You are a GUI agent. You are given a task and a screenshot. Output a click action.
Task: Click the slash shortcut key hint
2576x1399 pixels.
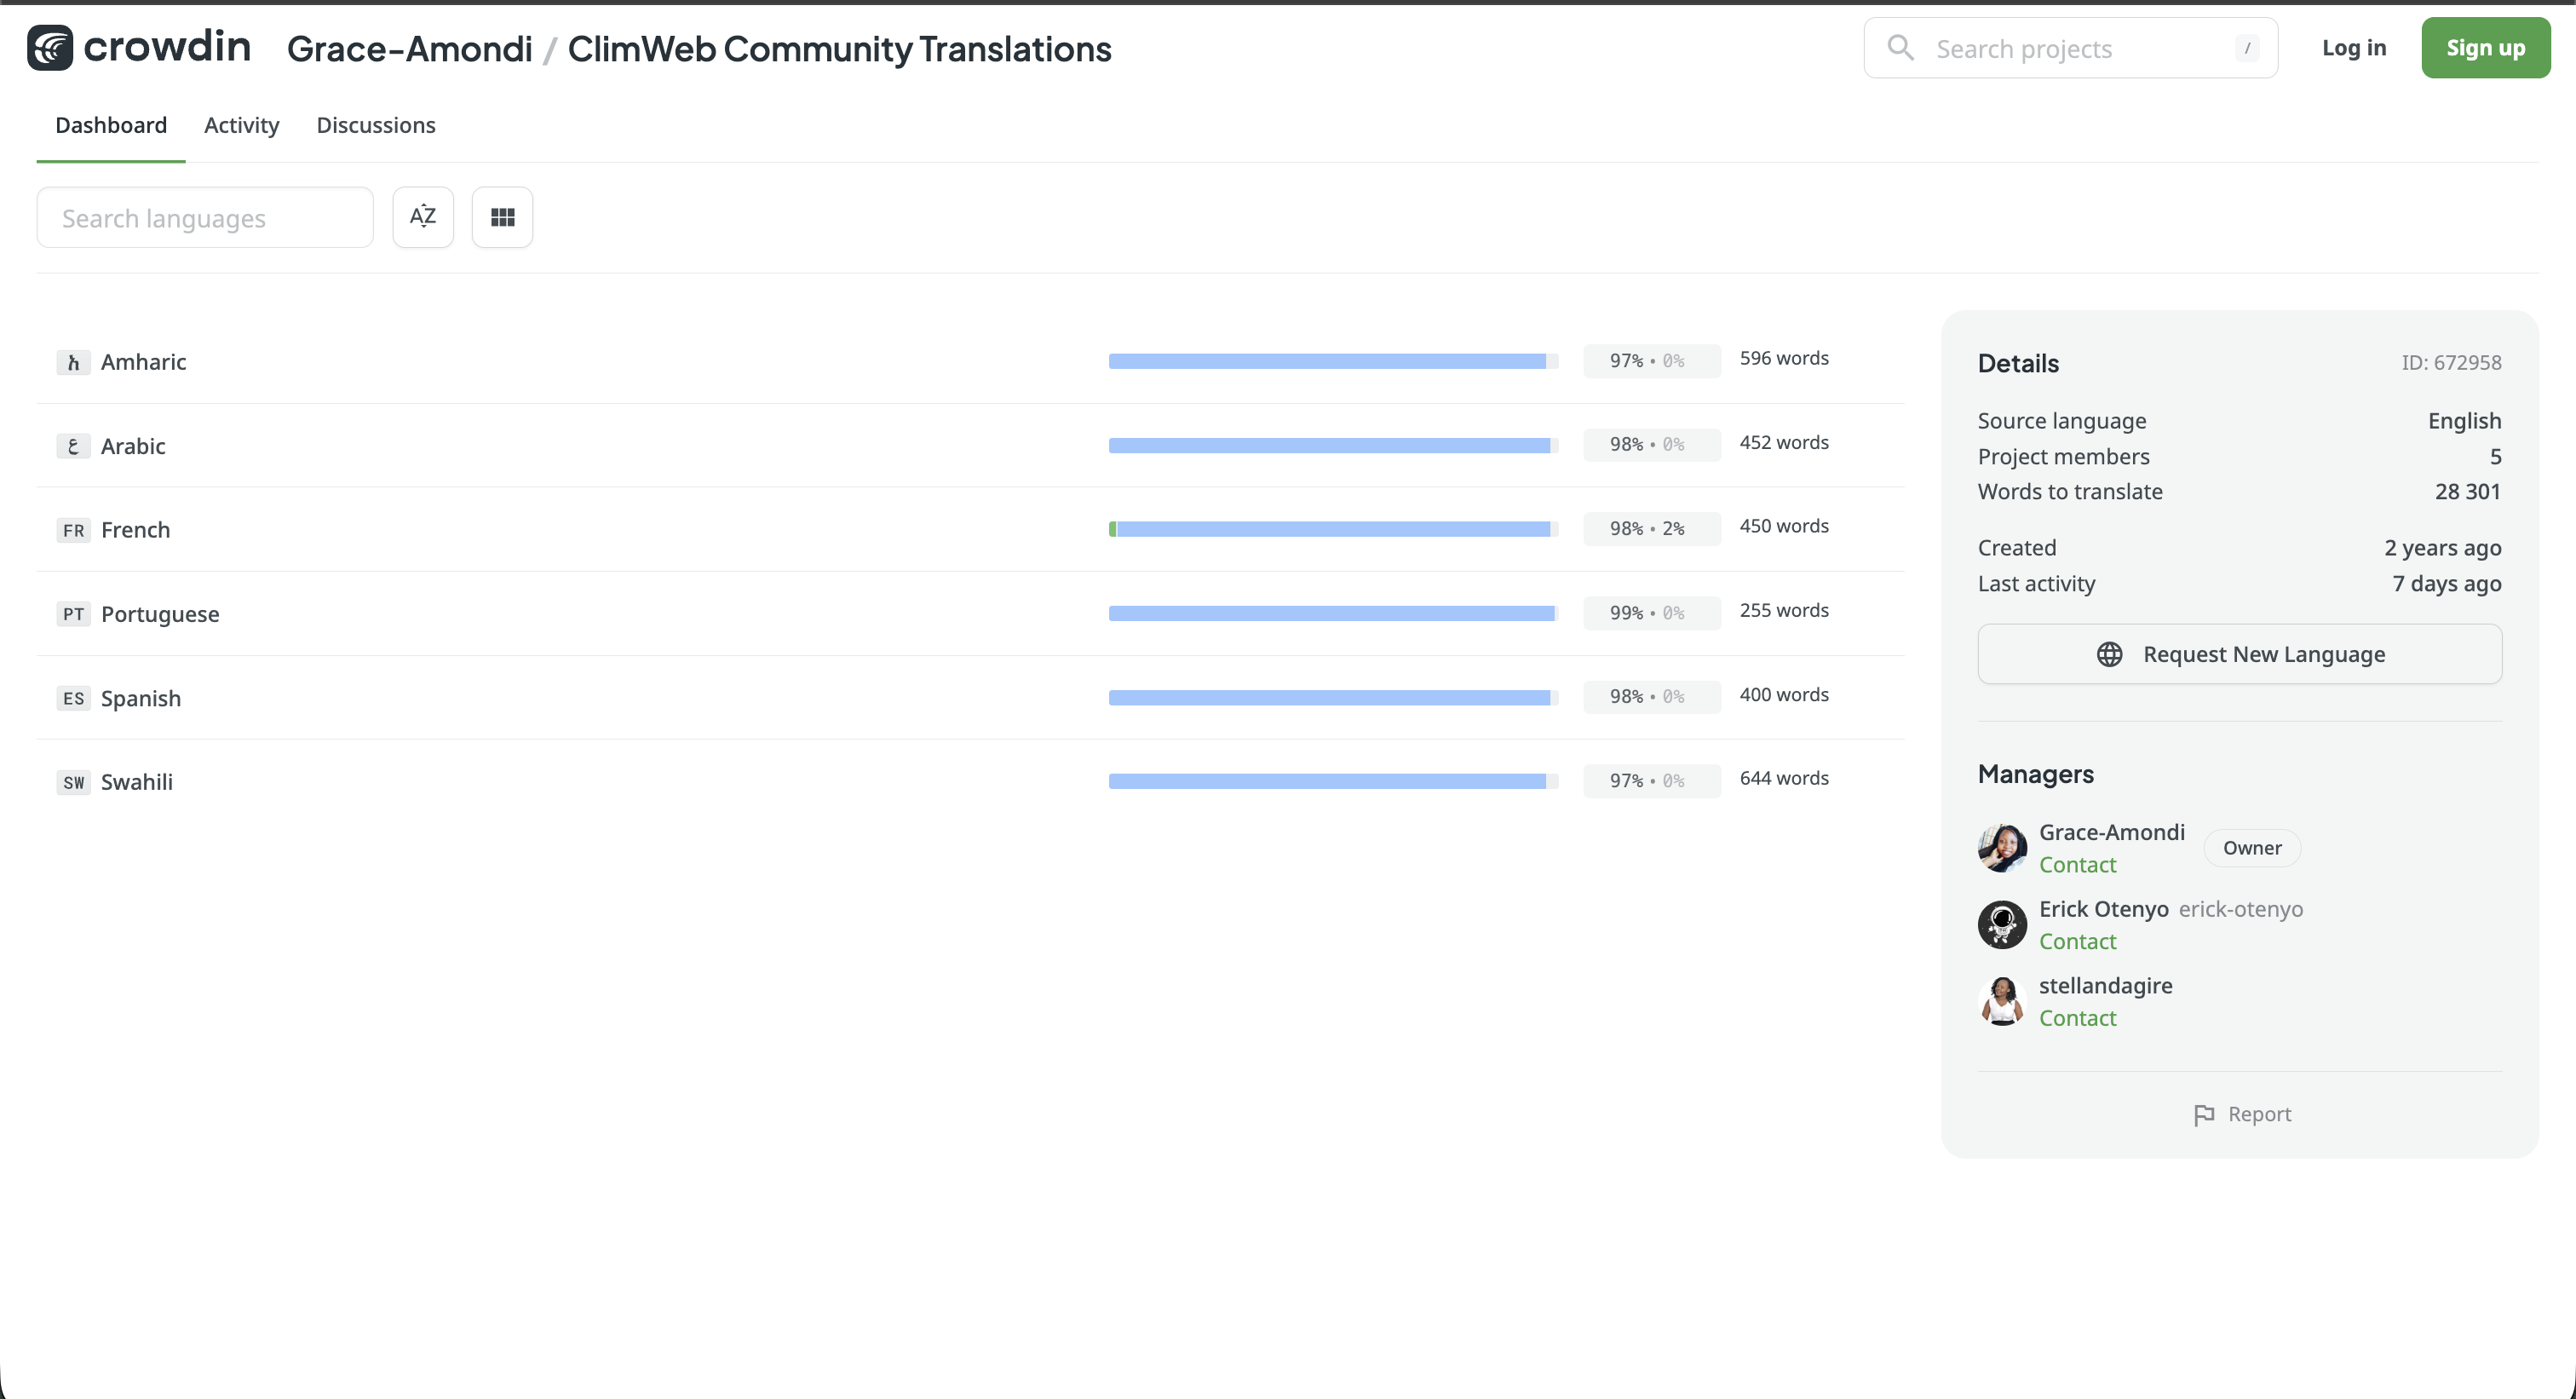click(x=2246, y=48)
